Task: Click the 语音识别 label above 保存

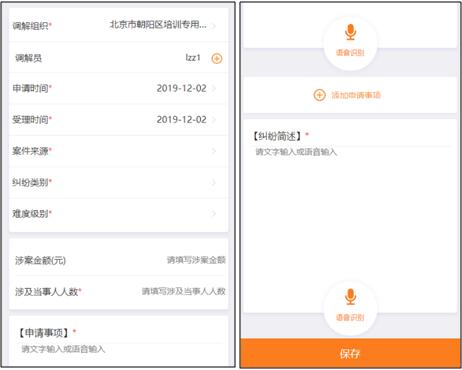Action: pyautogui.click(x=350, y=317)
